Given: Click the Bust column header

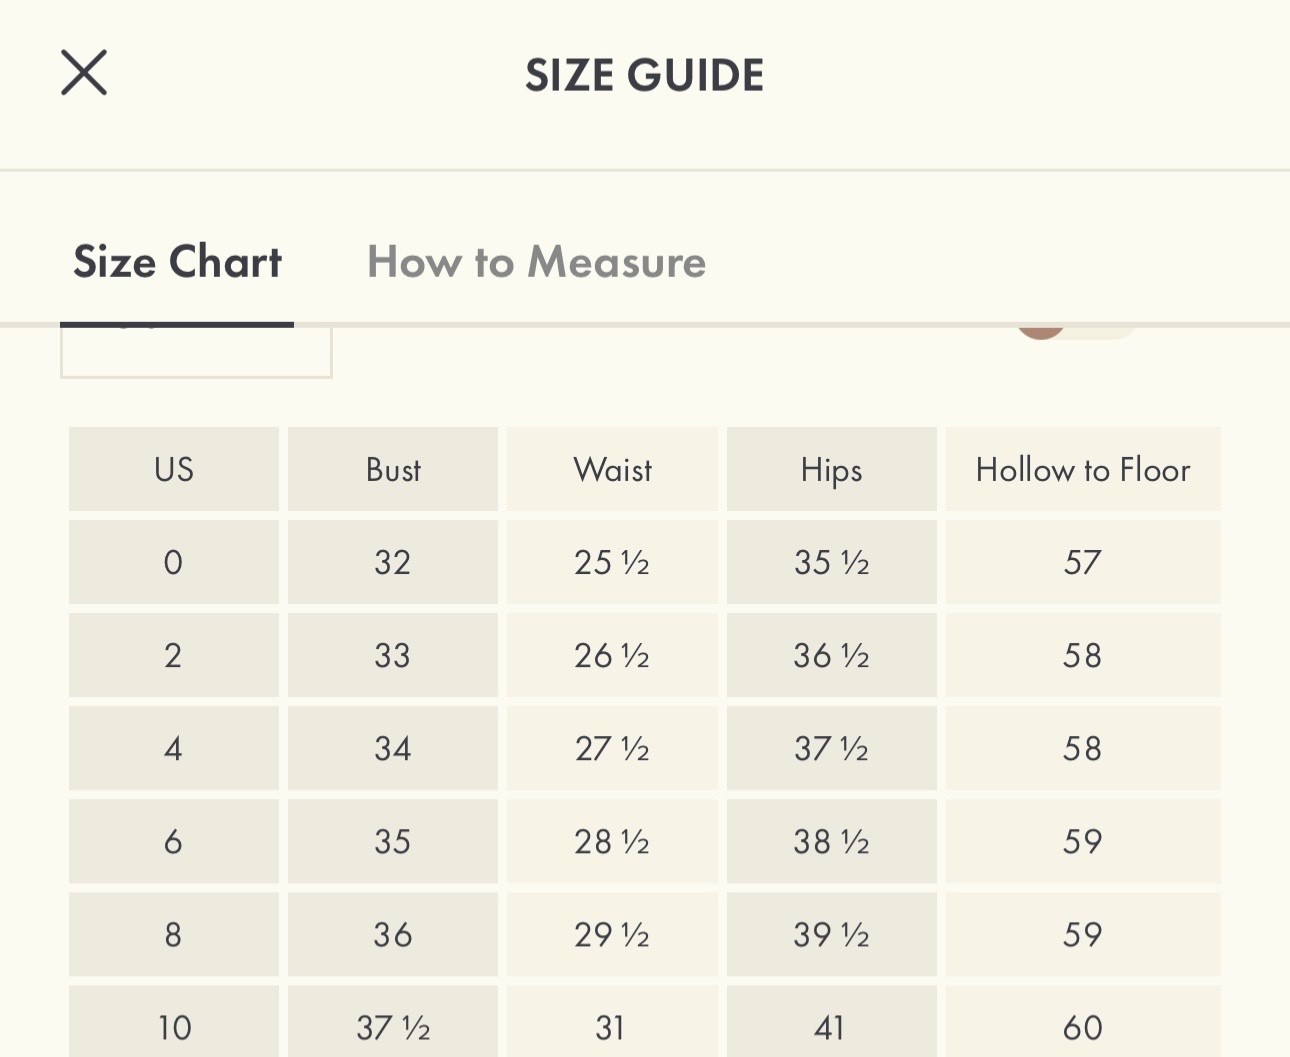Looking at the screenshot, I should pyautogui.click(x=393, y=470).
